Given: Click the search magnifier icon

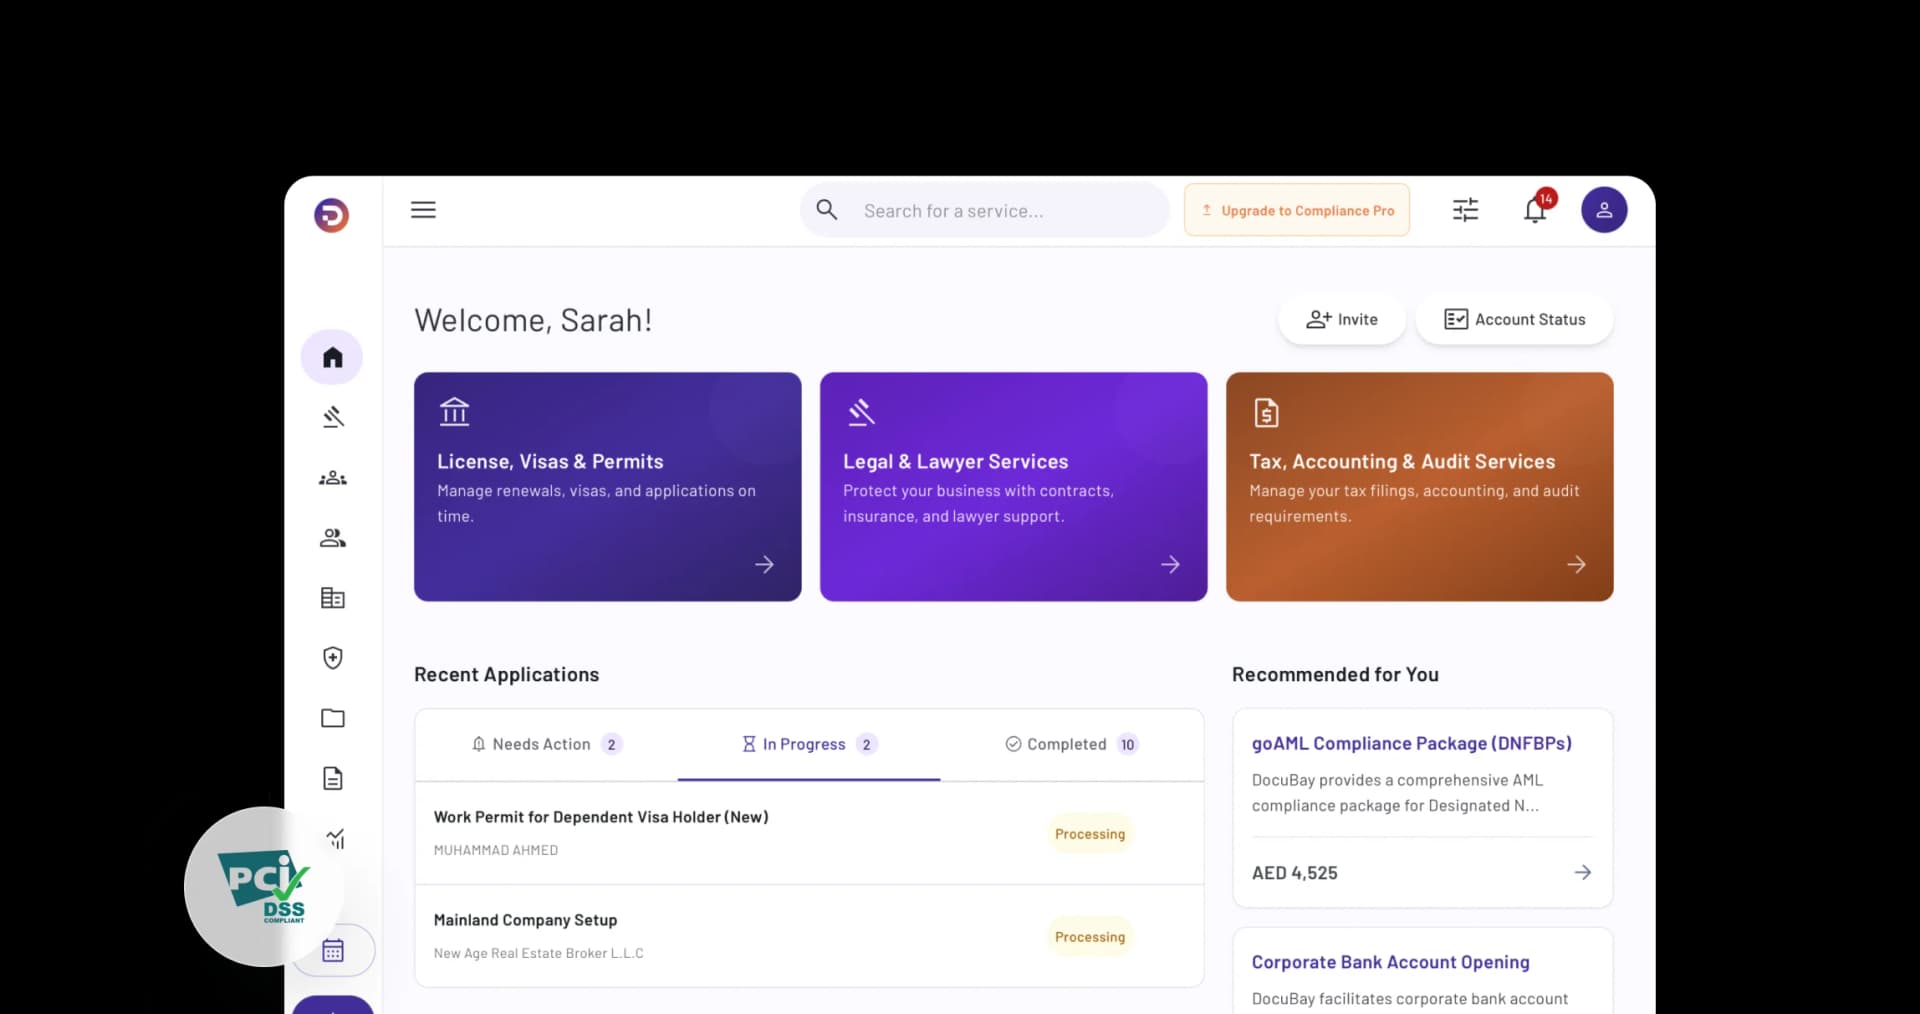Looking at the screenshot, I should pos(827,210).
